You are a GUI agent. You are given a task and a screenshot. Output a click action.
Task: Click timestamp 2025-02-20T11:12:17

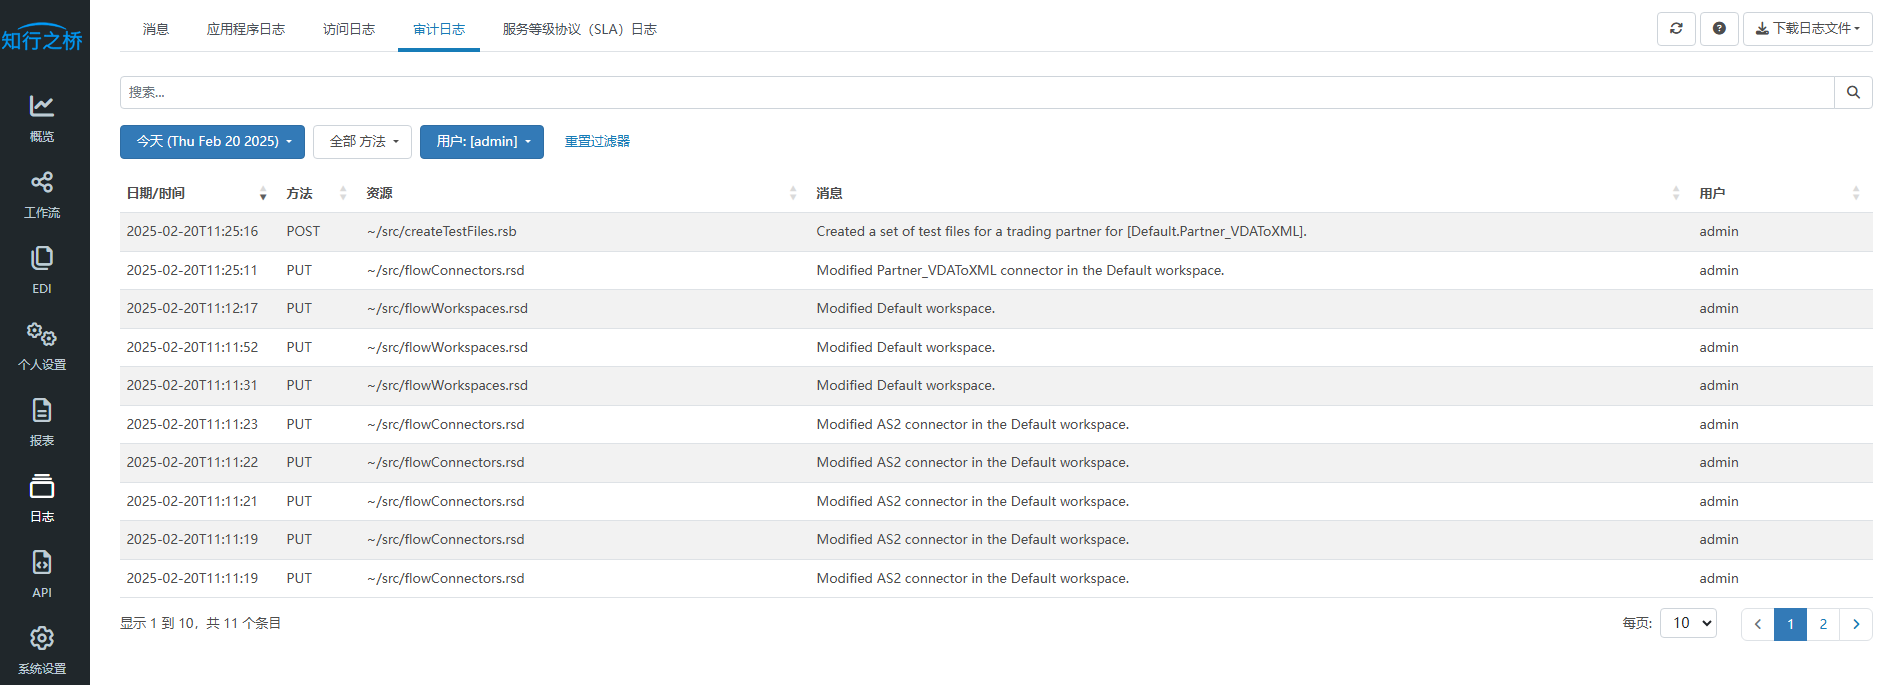click(192, 309)
